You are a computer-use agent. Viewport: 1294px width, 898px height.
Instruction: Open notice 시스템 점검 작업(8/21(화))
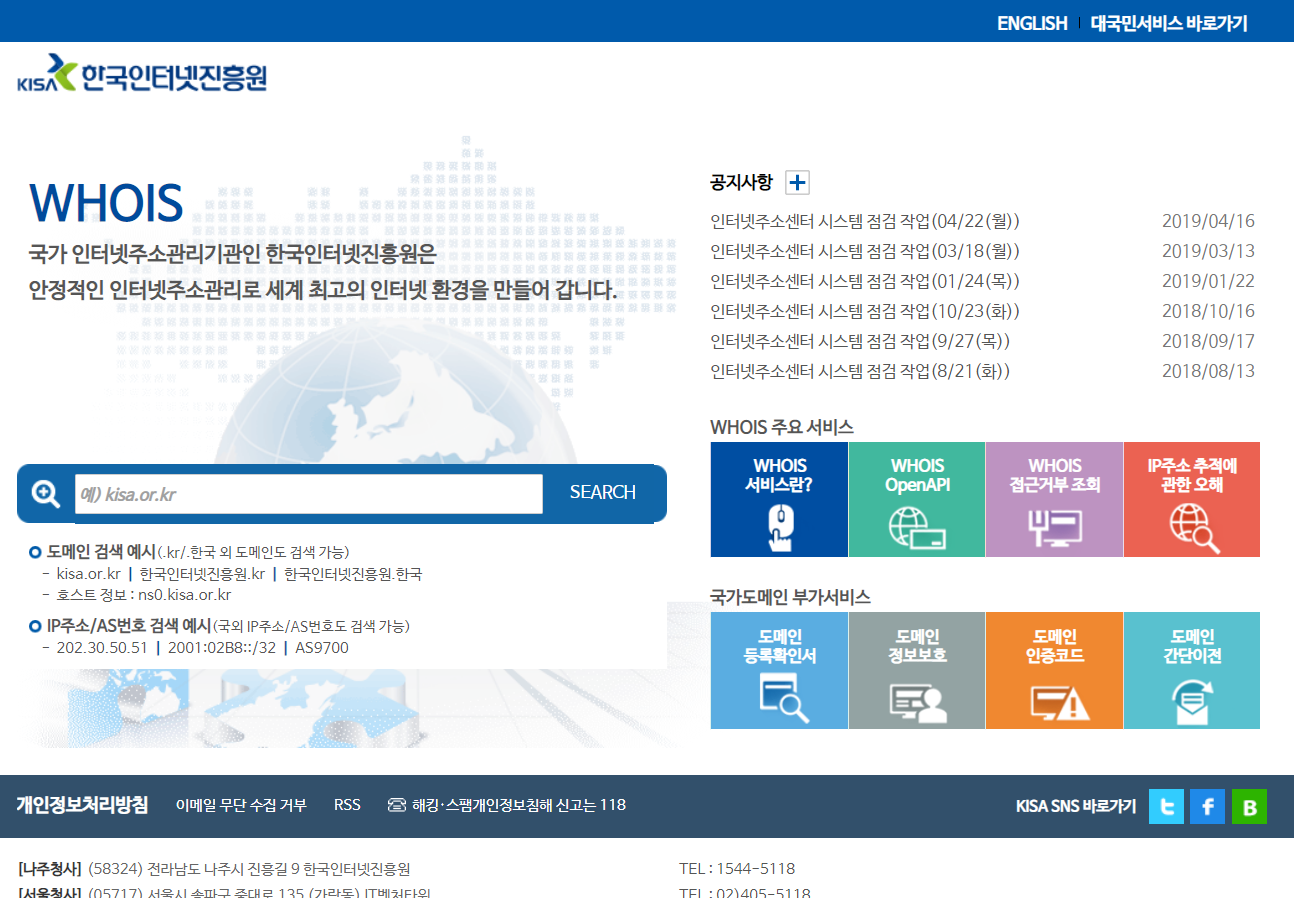point(860,371)
